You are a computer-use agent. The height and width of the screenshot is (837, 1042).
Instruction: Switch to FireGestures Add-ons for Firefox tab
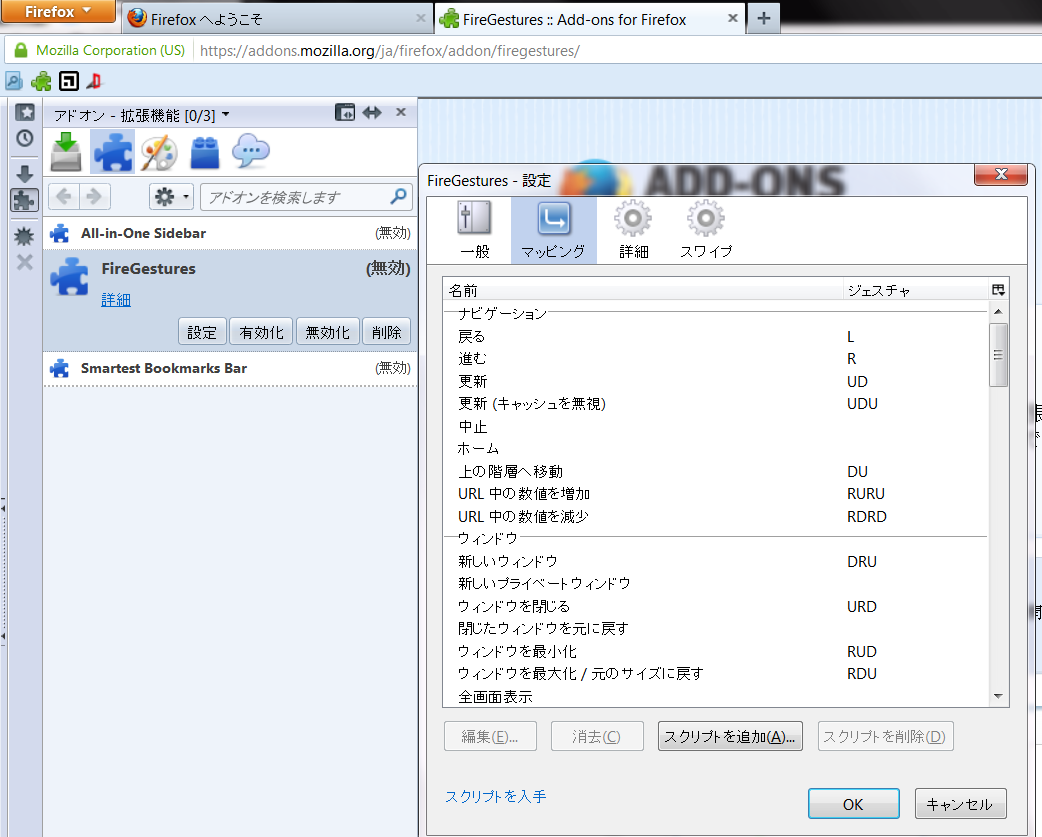click(589, 19)
